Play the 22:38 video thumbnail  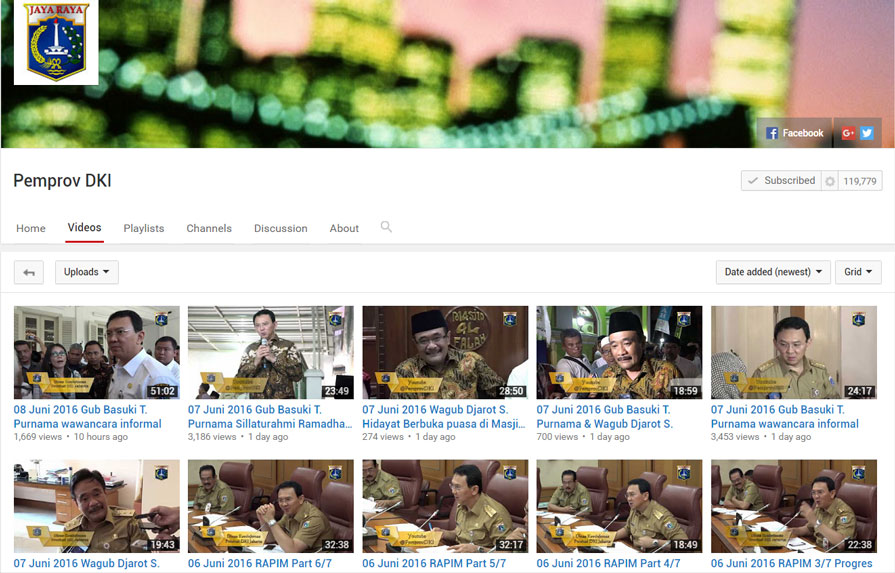pyautogui.click(x=794, y=506)
